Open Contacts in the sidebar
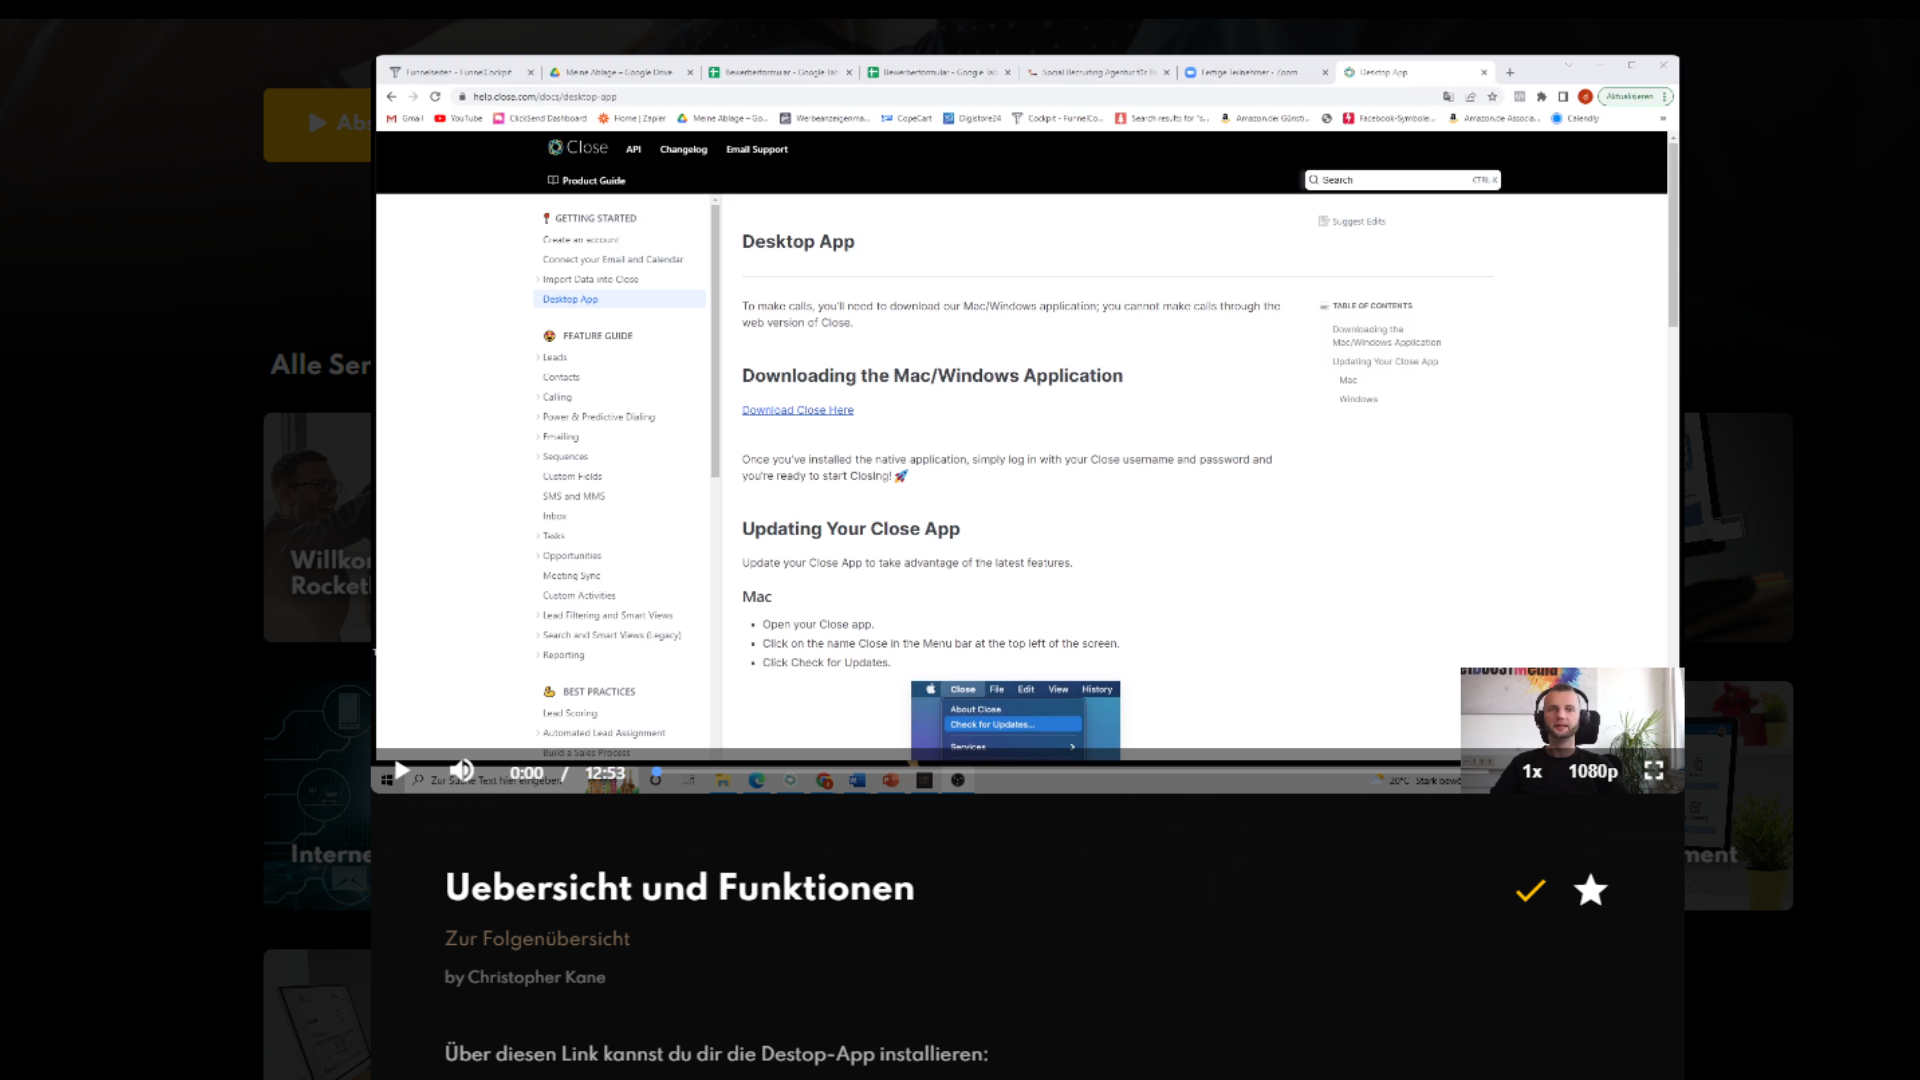This screenshot has width=1920, height=1080. [561, 377]
